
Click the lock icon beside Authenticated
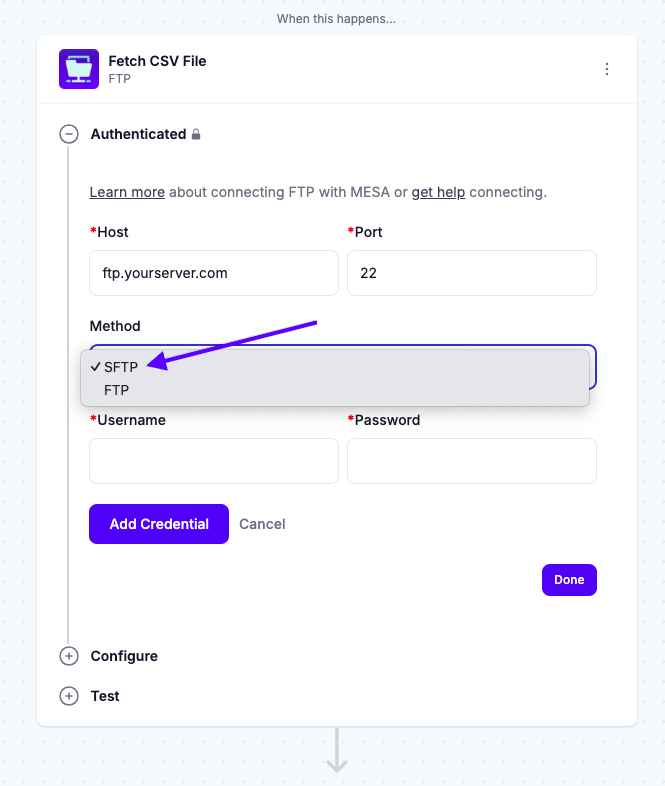point(196,134)
